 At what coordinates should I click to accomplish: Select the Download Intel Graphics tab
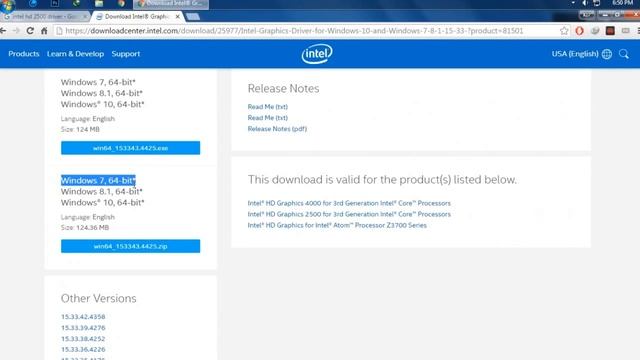pyautogui.click(x=137, y=16)
